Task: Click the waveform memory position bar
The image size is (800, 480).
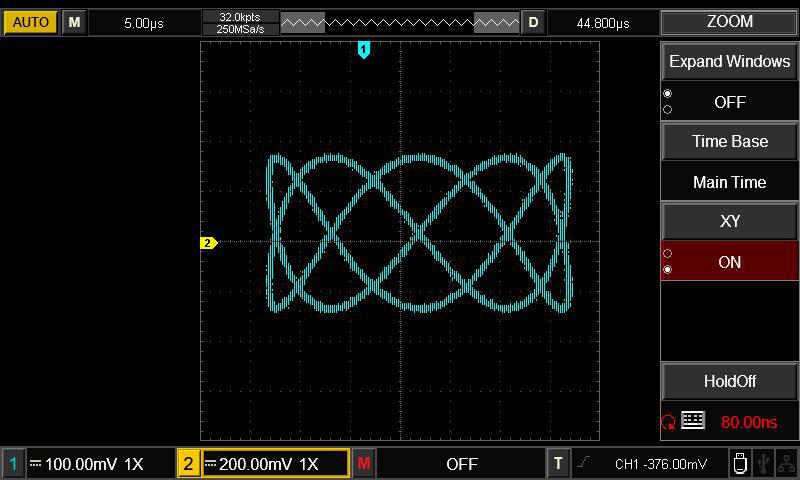Action: coord(400,22)
